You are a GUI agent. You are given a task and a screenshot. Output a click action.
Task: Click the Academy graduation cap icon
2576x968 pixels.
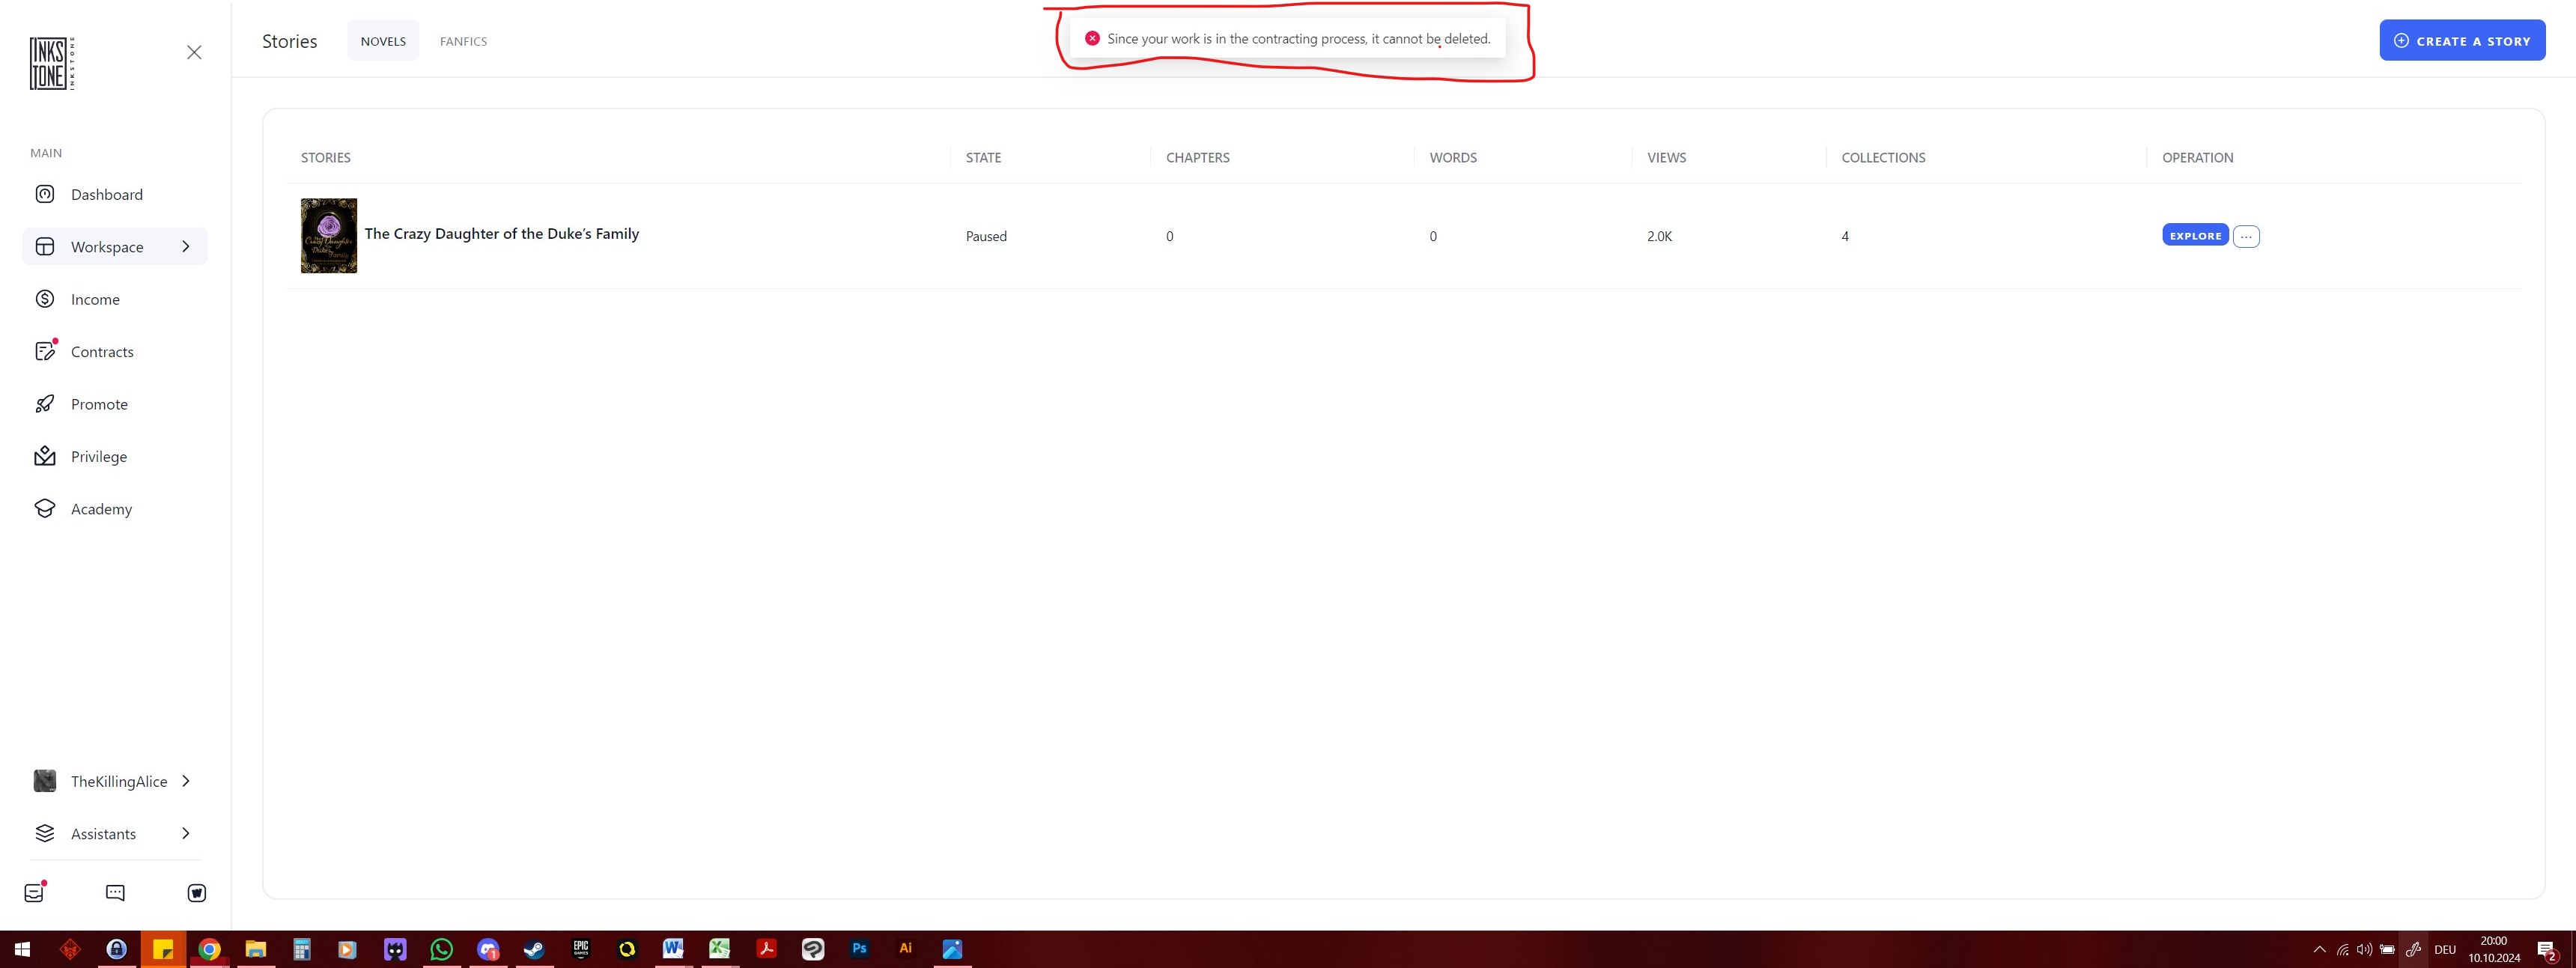click(45, 509)
